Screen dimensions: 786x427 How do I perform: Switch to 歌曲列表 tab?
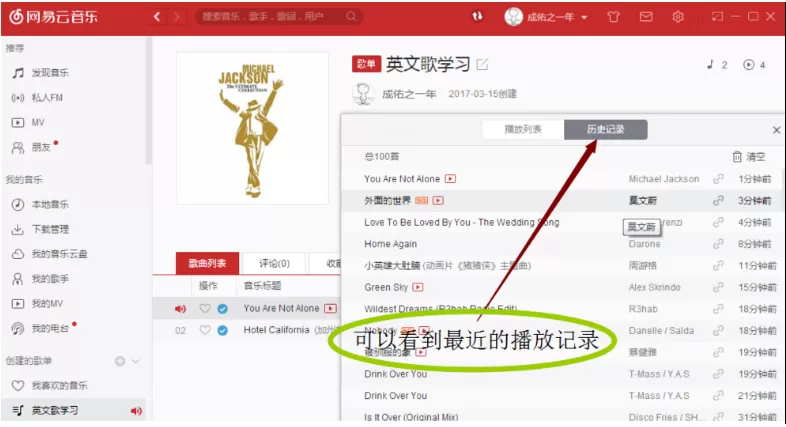(x=207, y=263)
